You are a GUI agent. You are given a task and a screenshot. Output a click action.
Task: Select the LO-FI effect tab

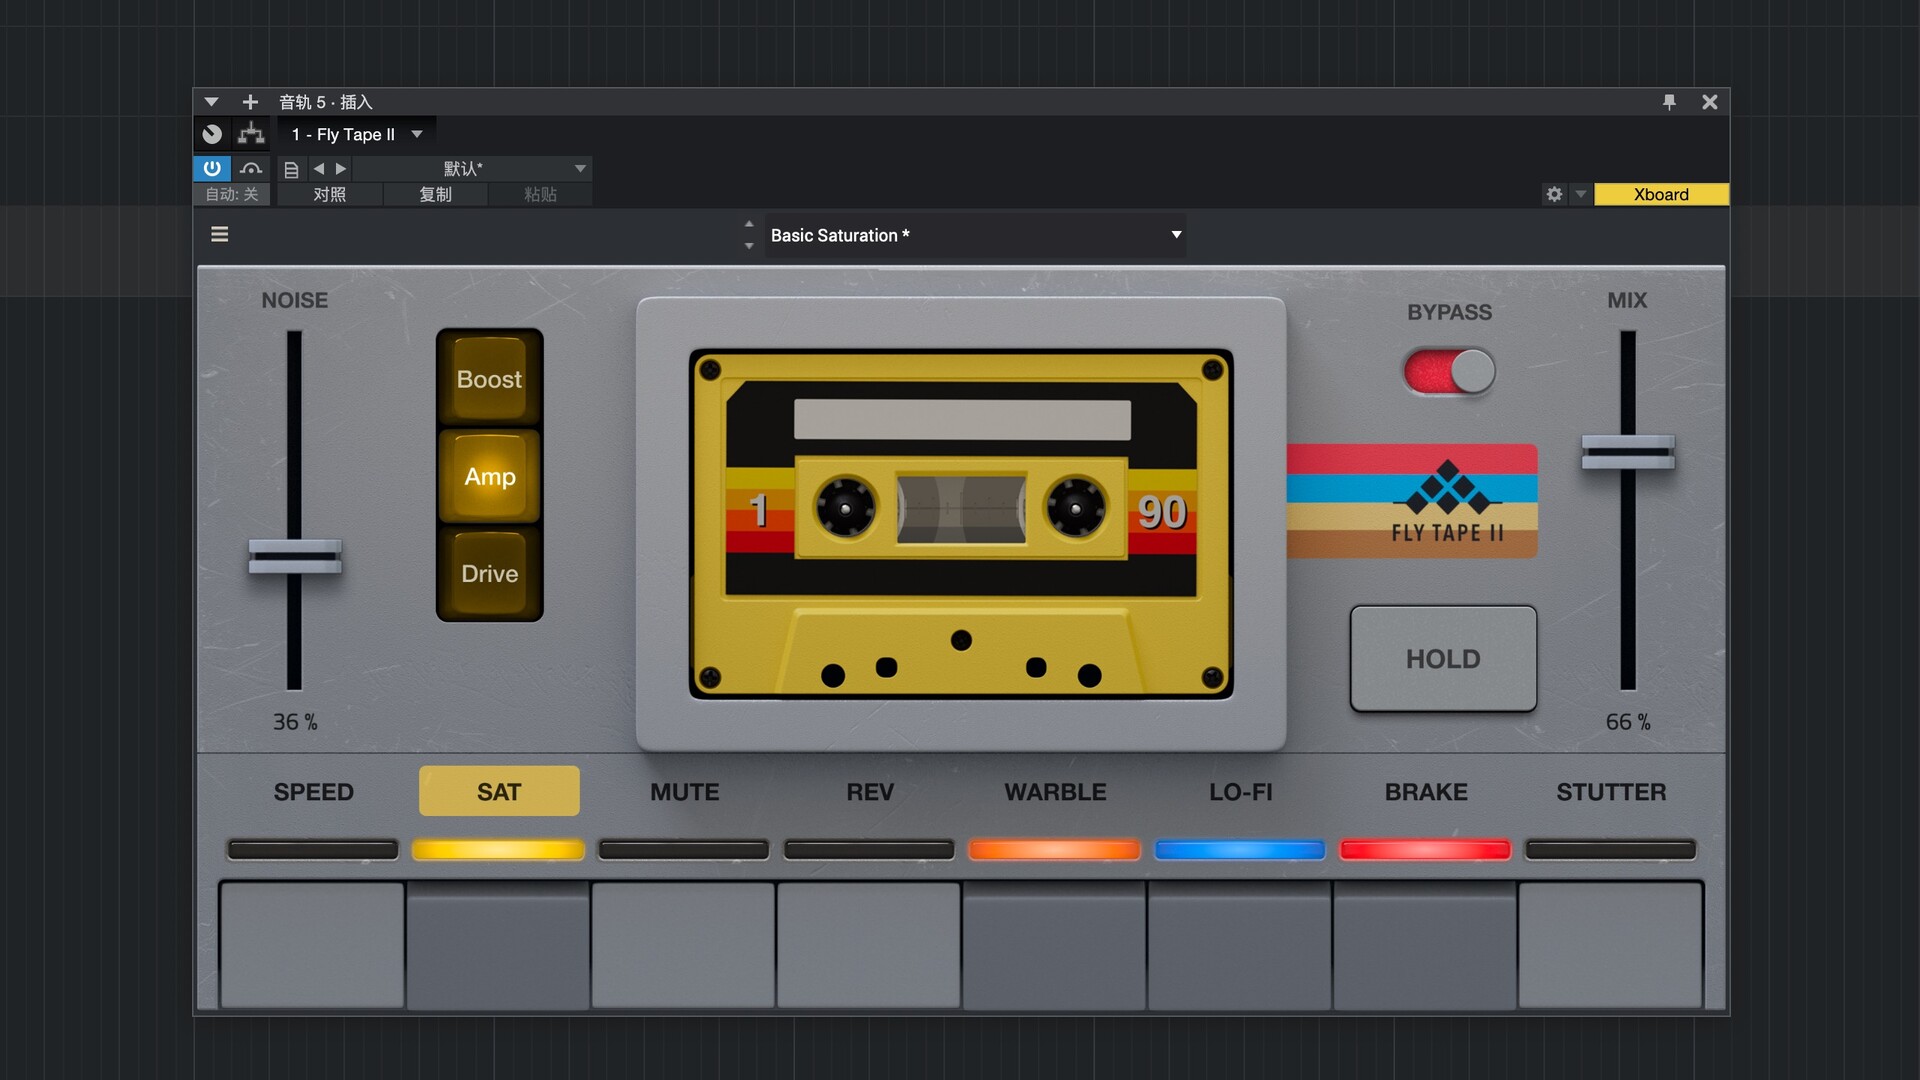pos(1240,792)
